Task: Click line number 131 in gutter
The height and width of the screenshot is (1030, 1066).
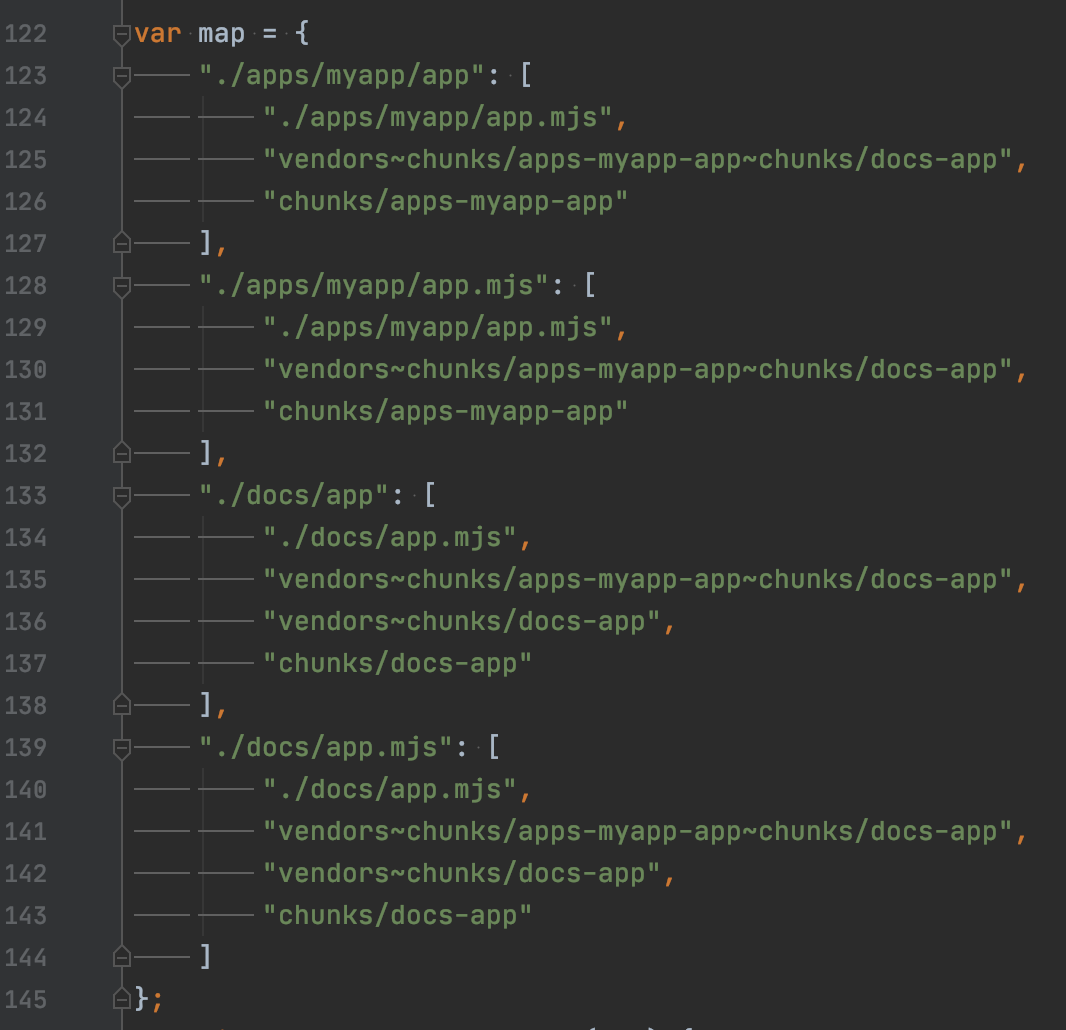Action: [26, 412]
